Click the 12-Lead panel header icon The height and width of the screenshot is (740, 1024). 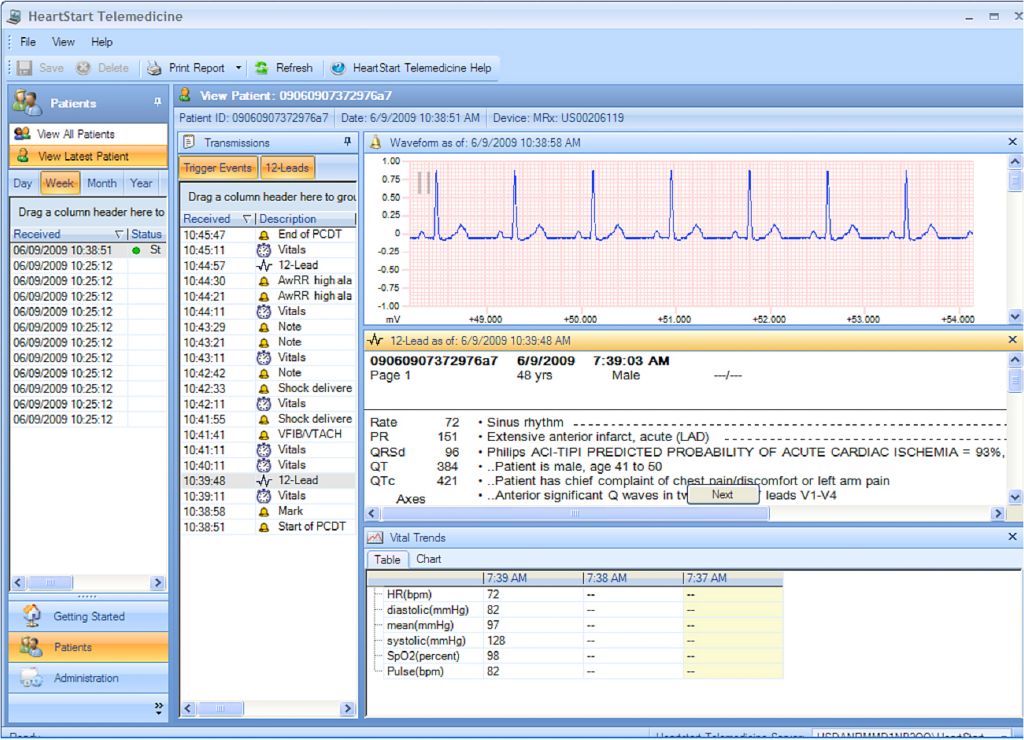(x=375, y=340)
